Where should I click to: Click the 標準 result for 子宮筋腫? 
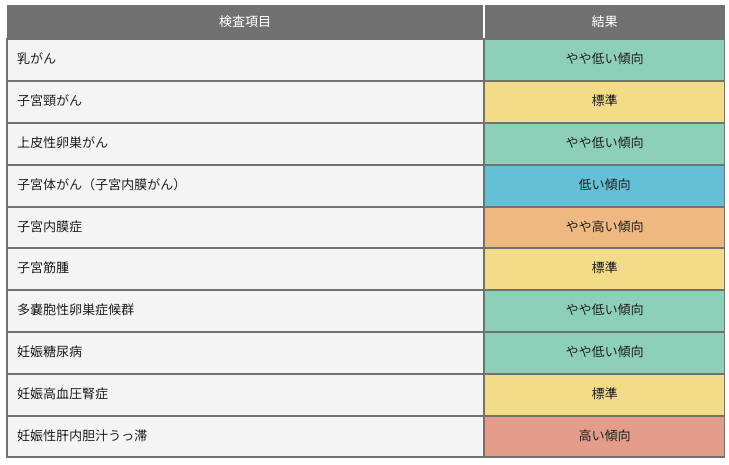click(x=604, y=268)
